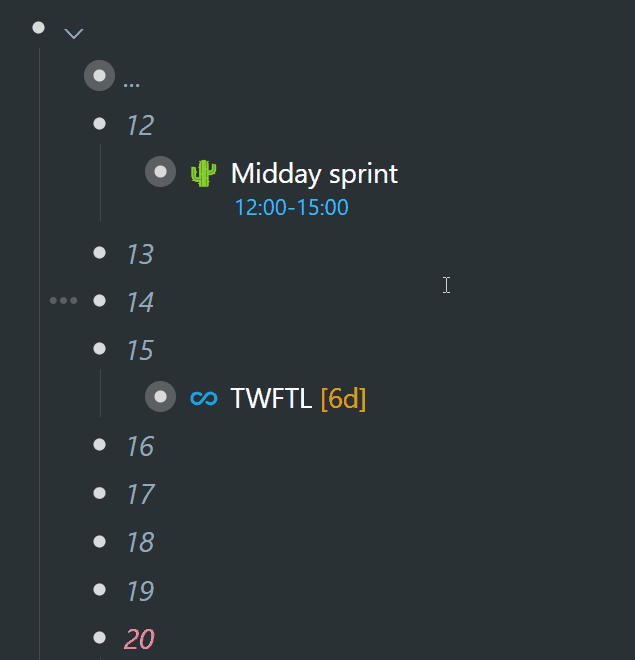
Task: Click the bullet of day 15
Action: (x=99, y=349)
